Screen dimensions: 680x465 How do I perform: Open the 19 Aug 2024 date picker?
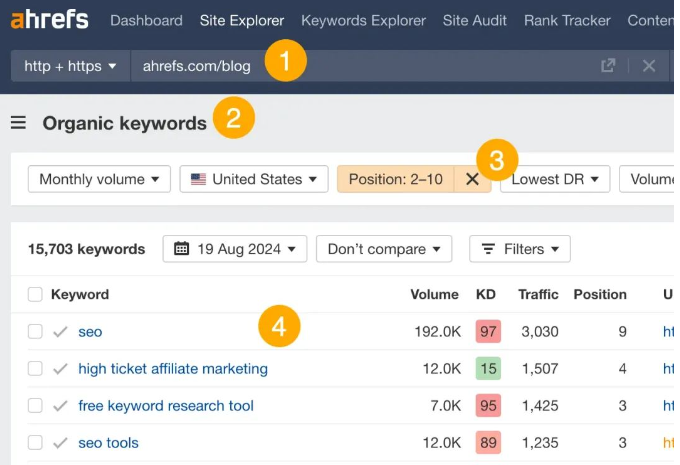coord(235,249)
